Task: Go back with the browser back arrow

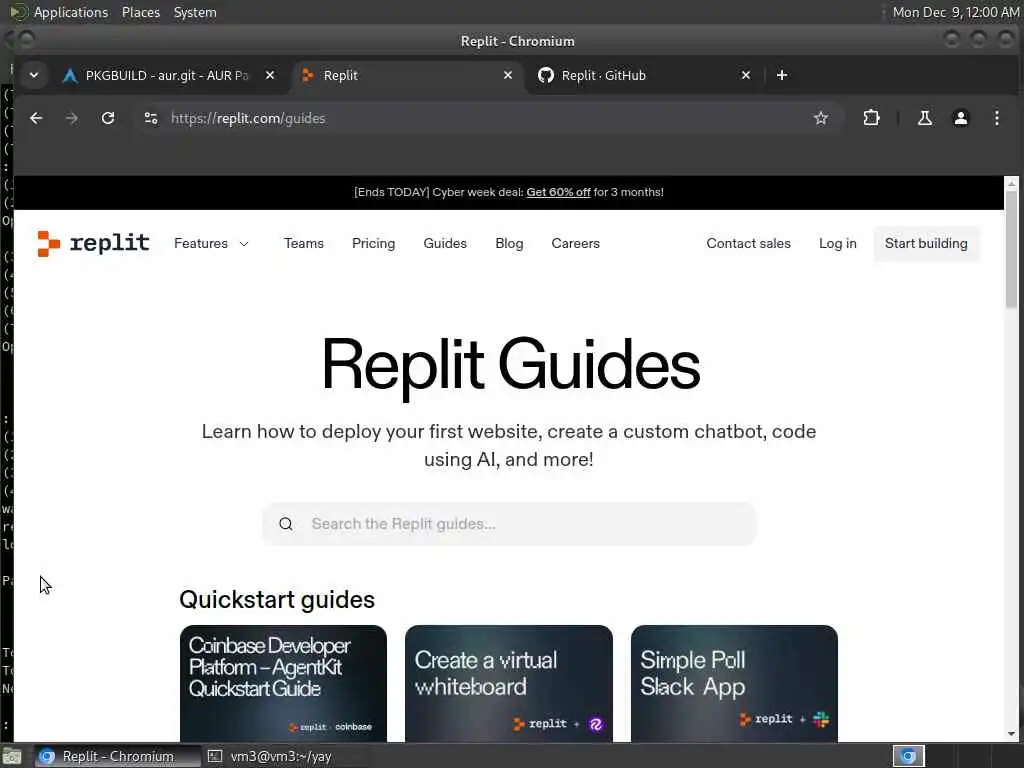Action: [x=36, y=118]
